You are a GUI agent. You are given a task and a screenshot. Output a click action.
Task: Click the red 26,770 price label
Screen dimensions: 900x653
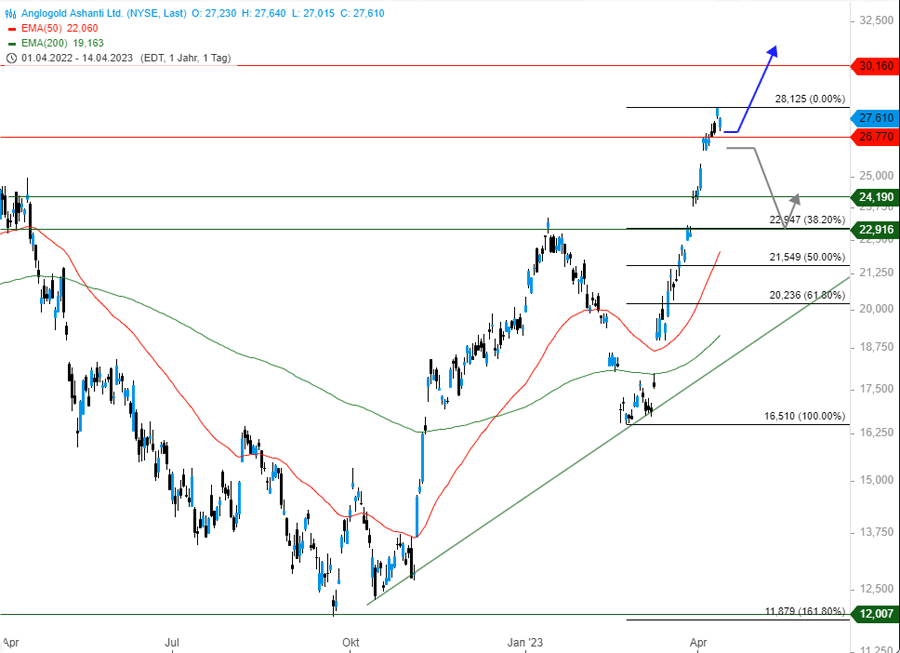click(x=876, y=137)
